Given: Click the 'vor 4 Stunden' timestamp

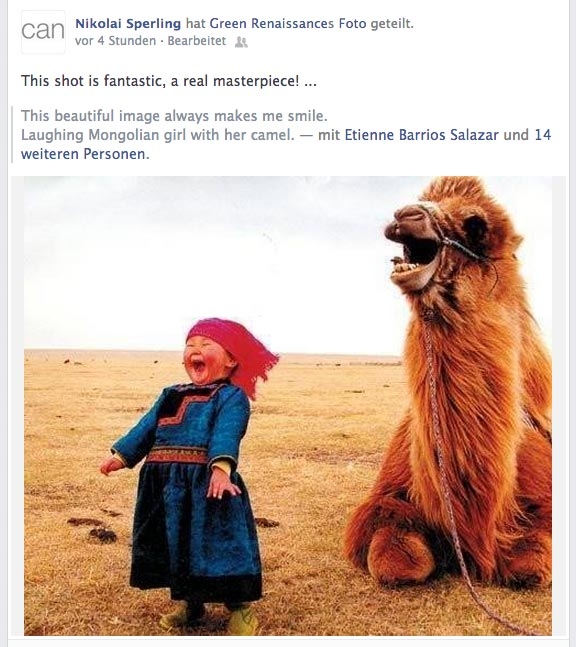Looking at the screenshot, I should pyautogui.click(x=116, y=41).
